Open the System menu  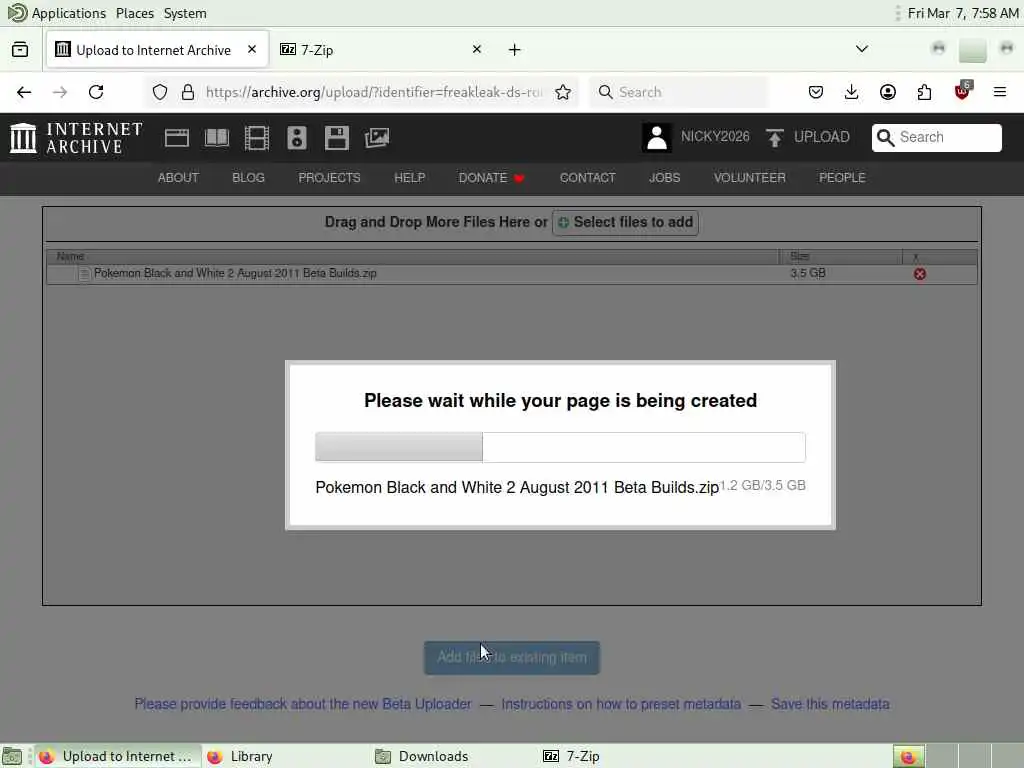(185, 13)
